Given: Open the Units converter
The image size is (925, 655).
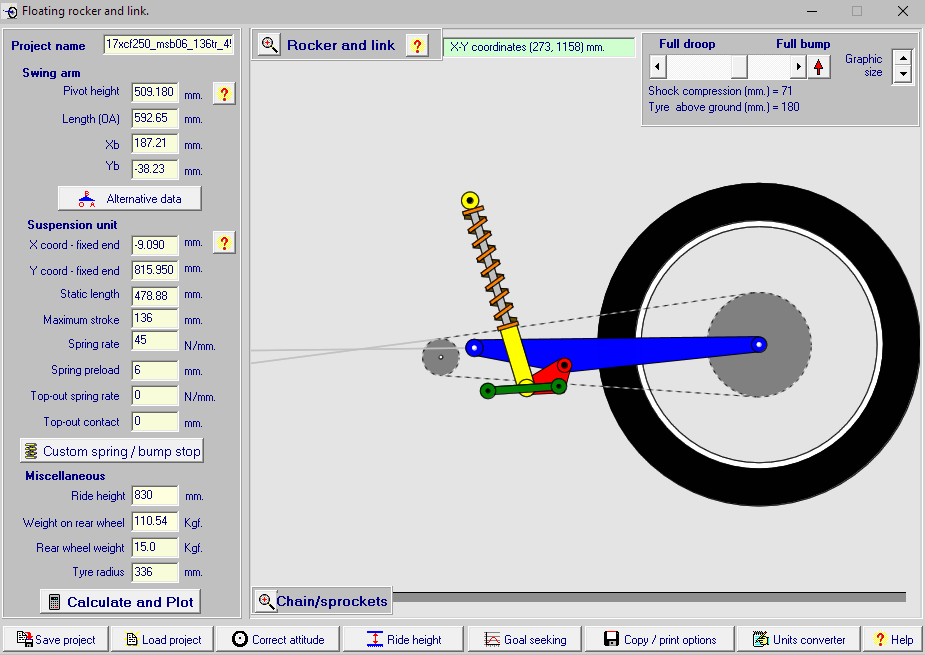Looking at the screenshot, I should (x=798, y=639).
